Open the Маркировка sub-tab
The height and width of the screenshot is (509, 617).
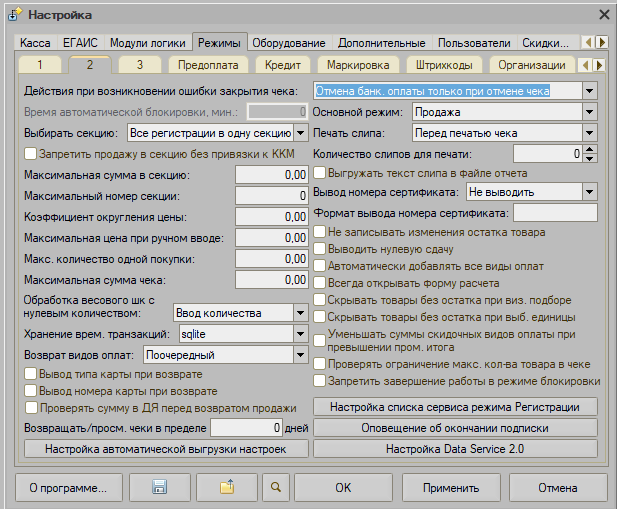point(357,65)
